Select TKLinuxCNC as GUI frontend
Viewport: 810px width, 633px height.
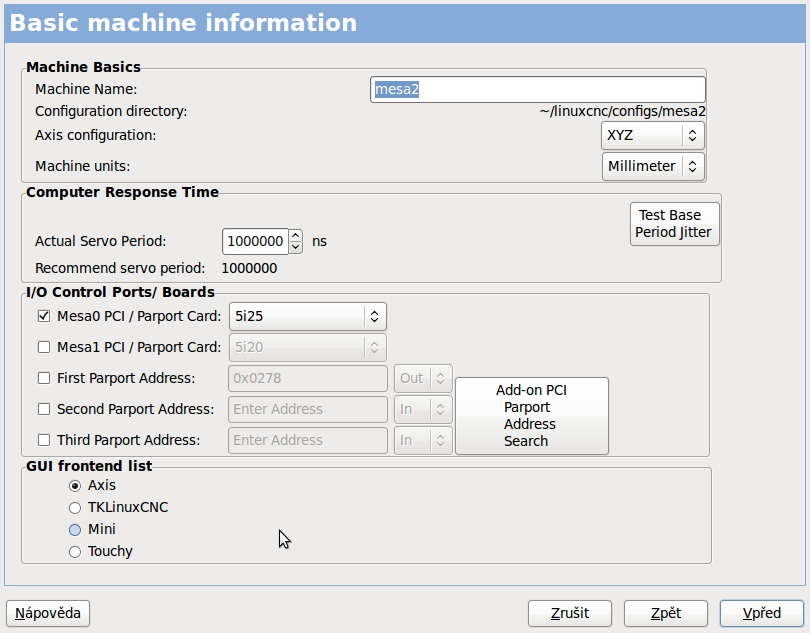click(x=75, y=507)
